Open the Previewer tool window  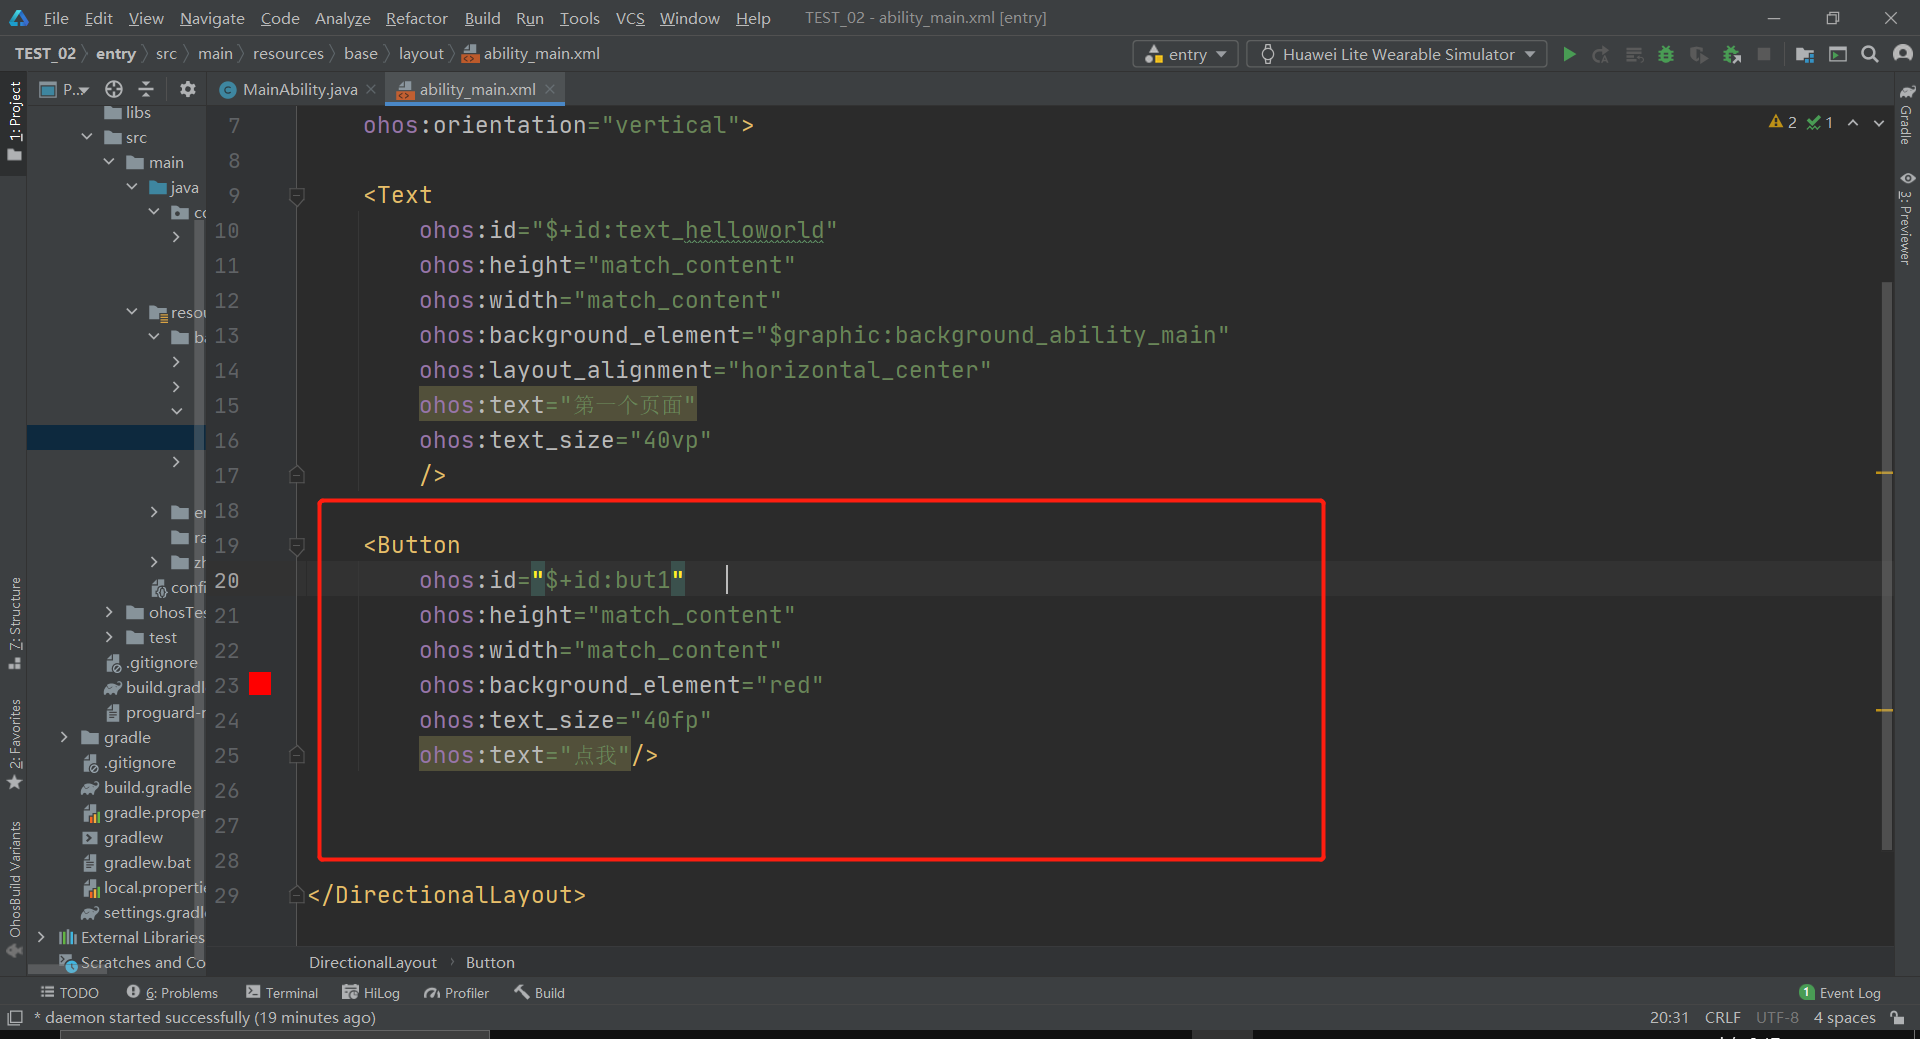click(x=1906, y=218)
